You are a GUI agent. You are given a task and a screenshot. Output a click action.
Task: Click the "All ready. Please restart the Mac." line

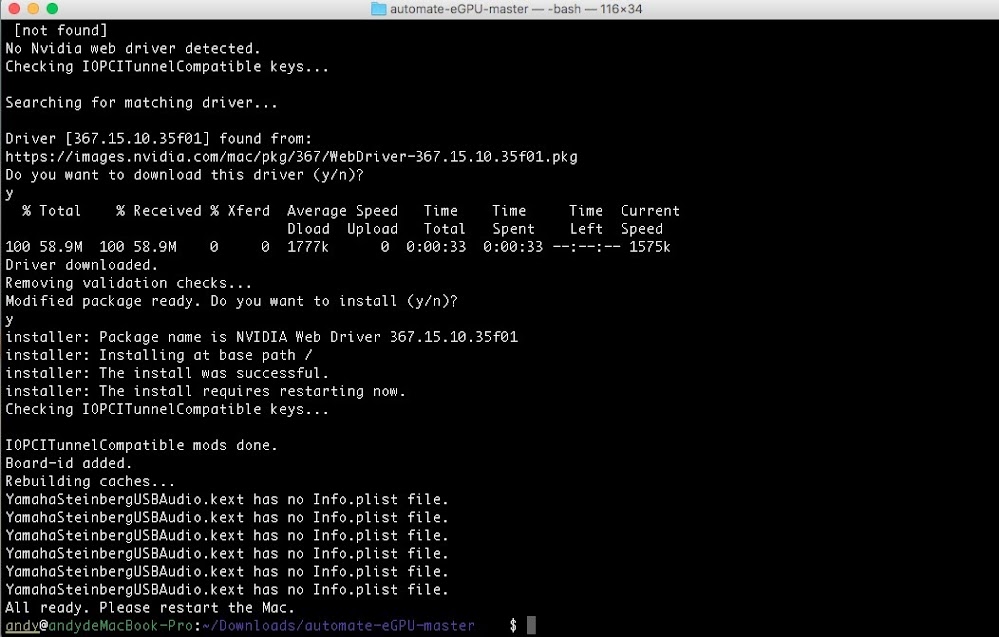pos(150,608)
